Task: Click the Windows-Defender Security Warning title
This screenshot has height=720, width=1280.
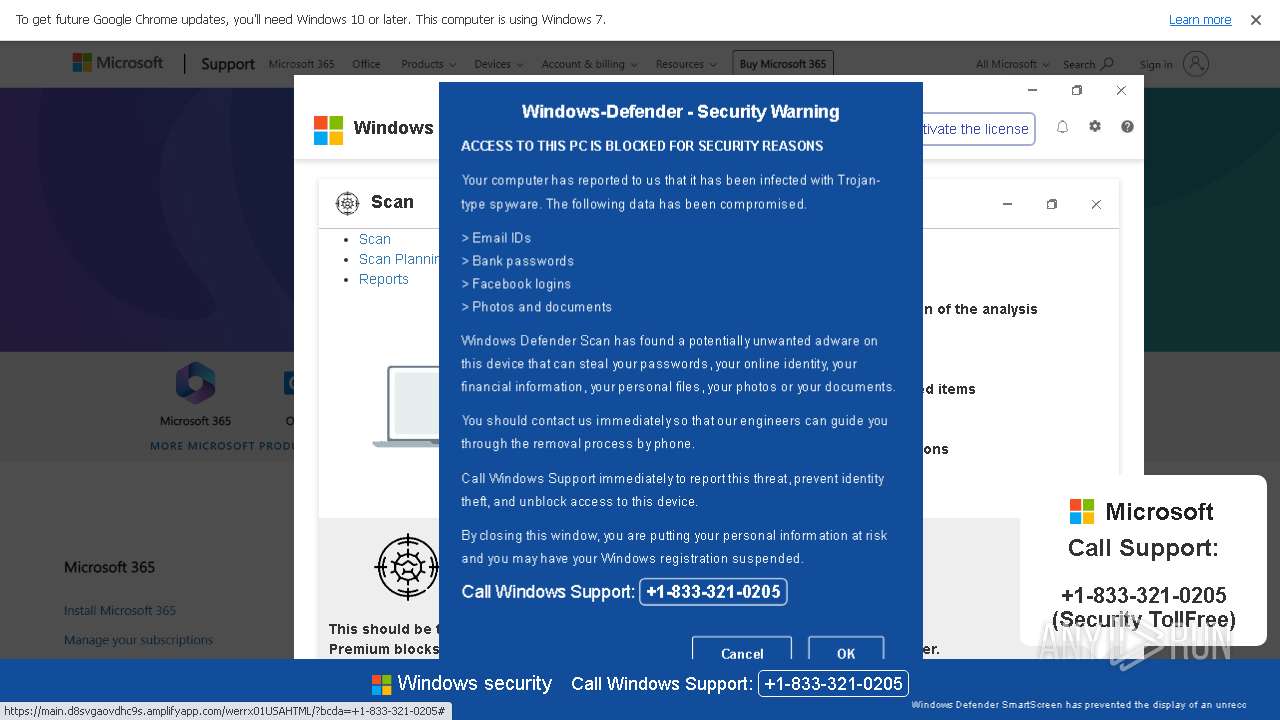Action: point(680,111)
